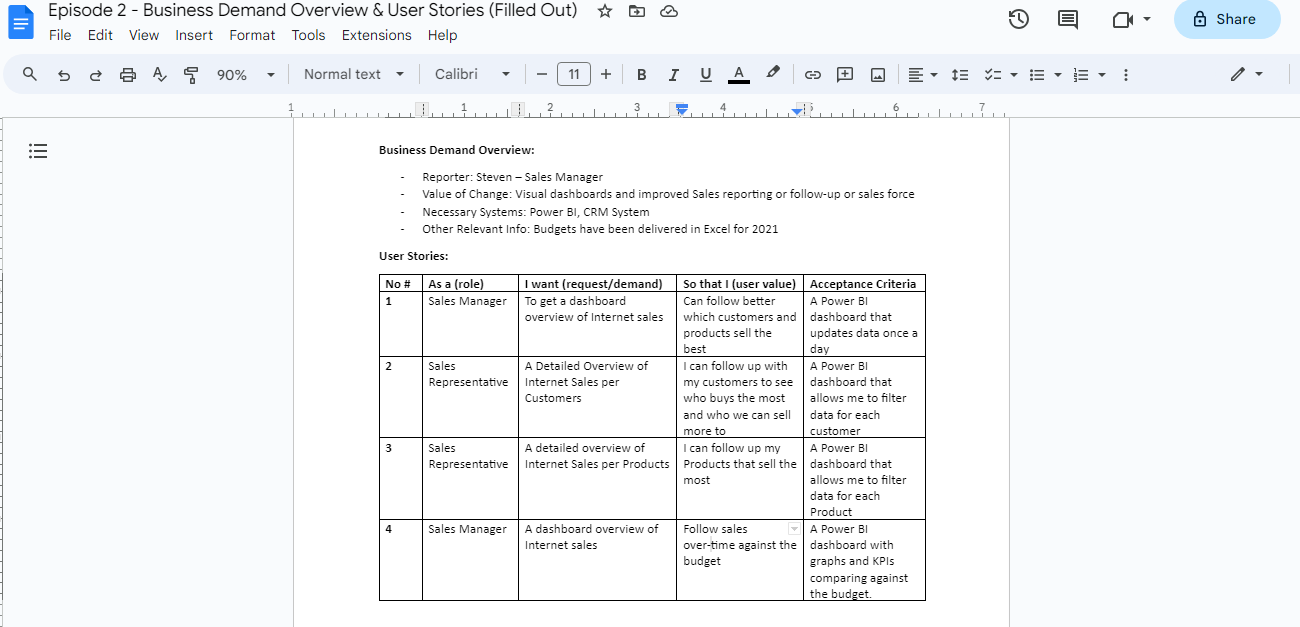Open the highlight color pen tool
1300x627 pixels.
tap(772, 74)
